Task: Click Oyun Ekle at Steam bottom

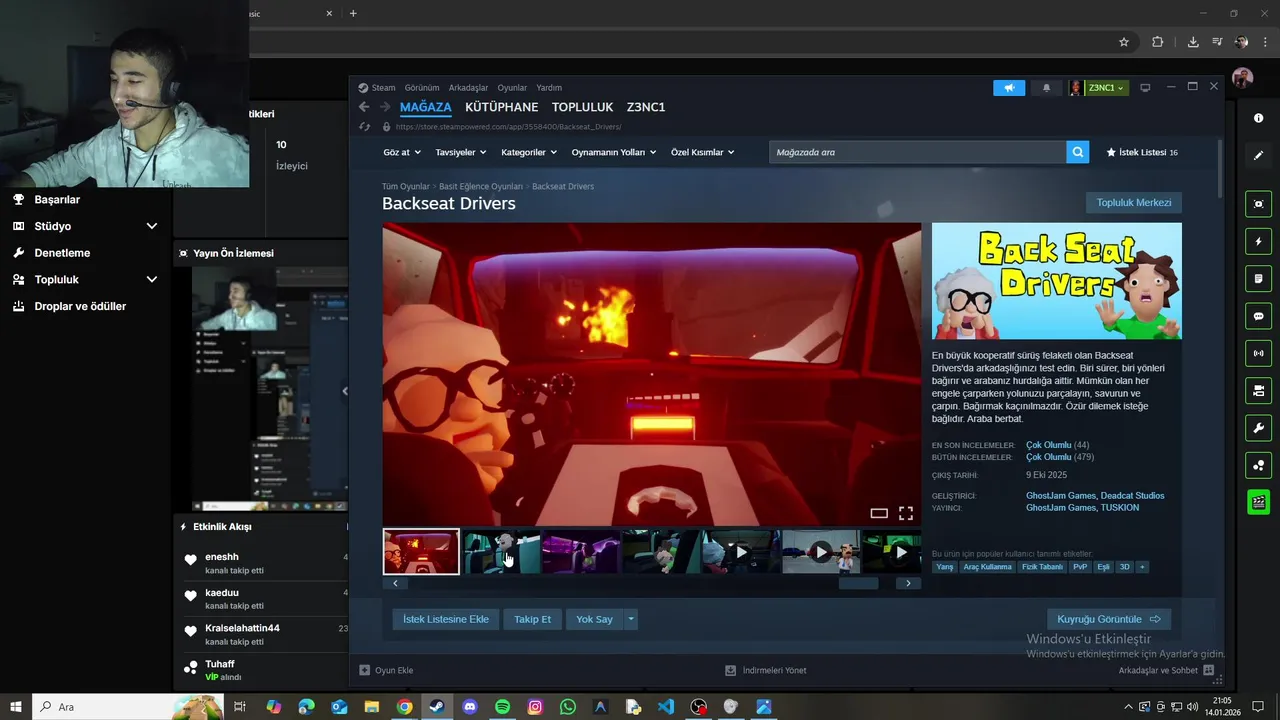Action: (386, 670)
